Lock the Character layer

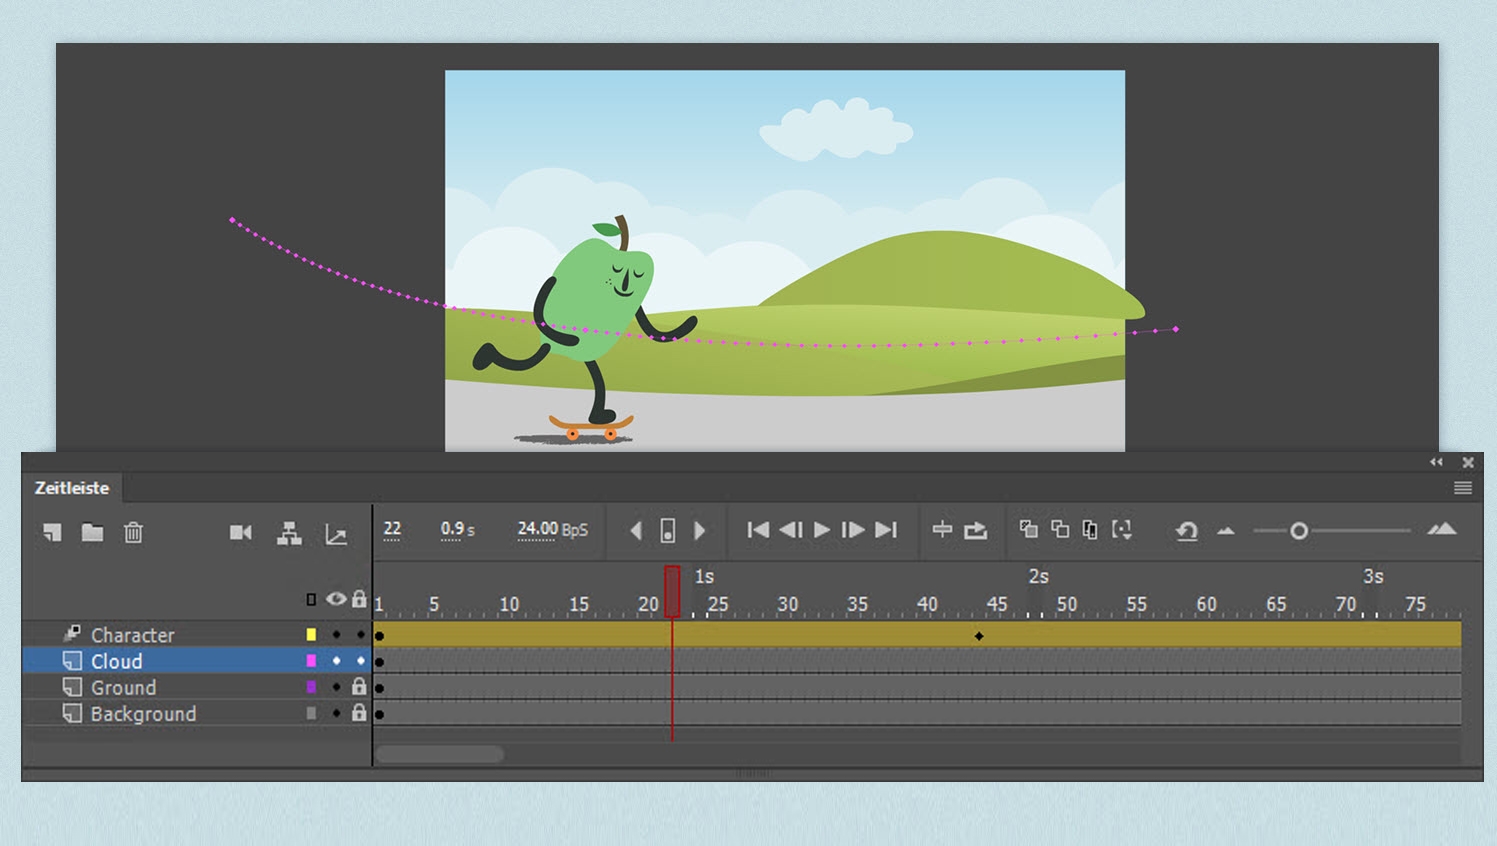(x=360, y=635)
